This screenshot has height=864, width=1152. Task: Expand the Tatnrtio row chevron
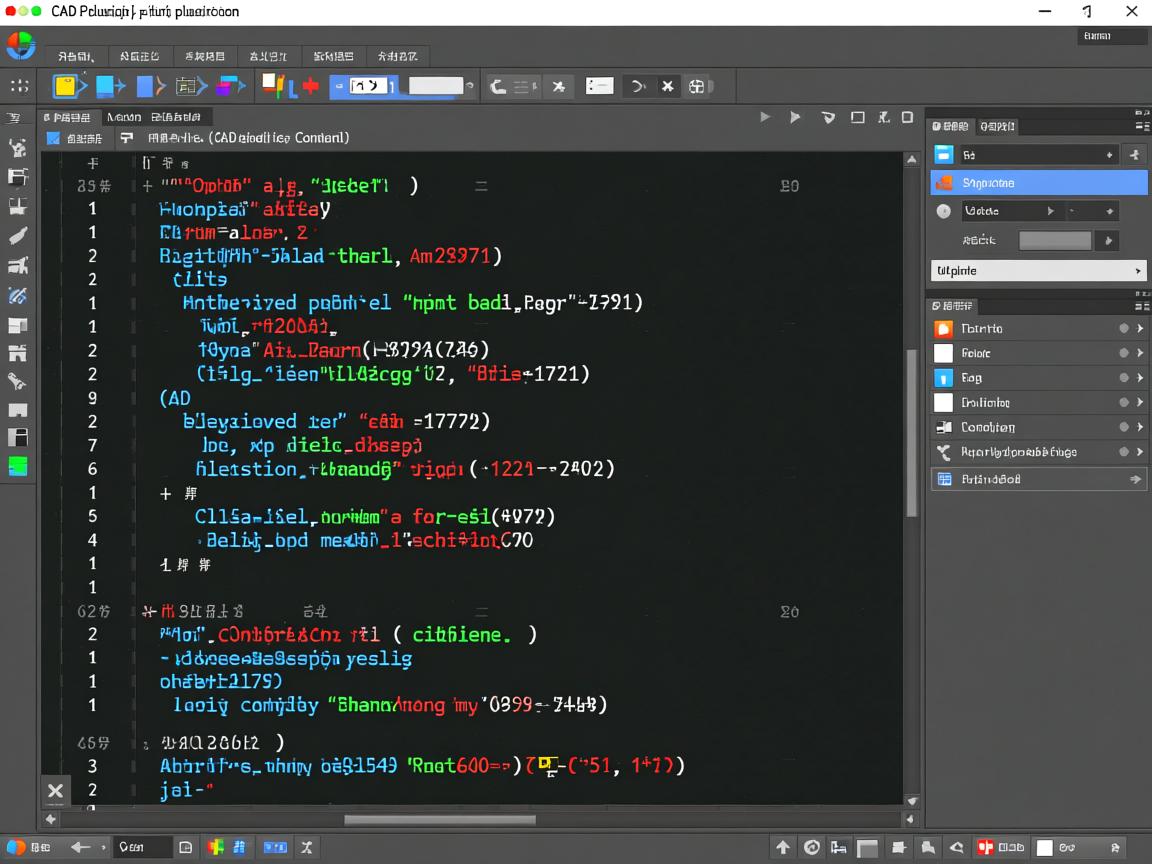[1140, 329]
